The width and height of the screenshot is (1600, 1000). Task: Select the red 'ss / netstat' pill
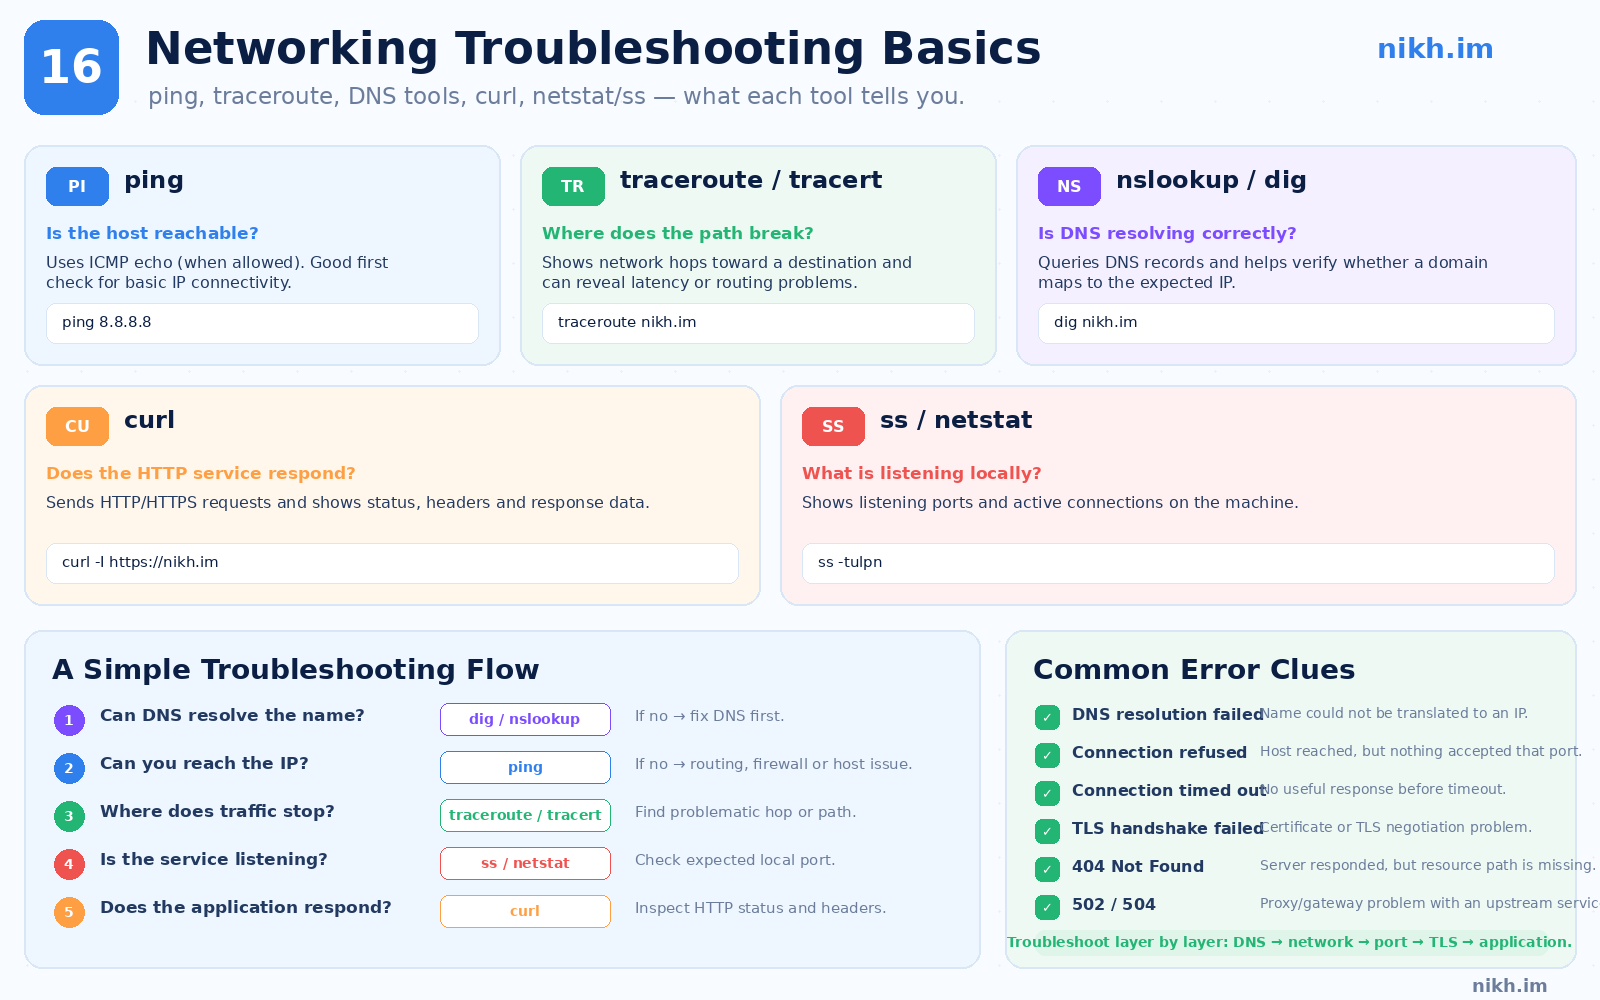pos(525,863)
